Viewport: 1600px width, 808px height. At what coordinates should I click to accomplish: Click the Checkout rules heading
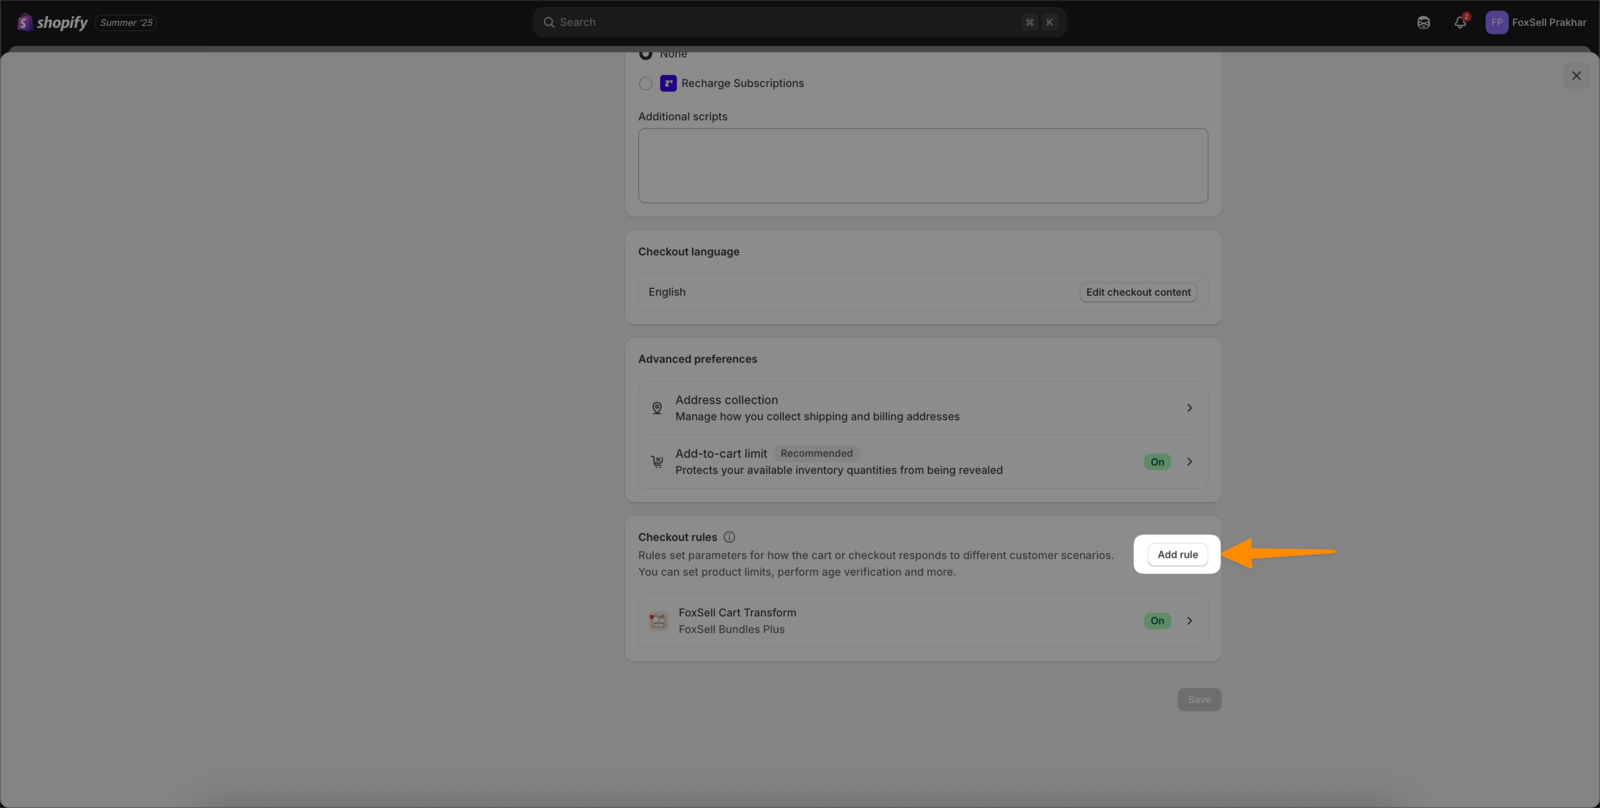tap(677, 537)
